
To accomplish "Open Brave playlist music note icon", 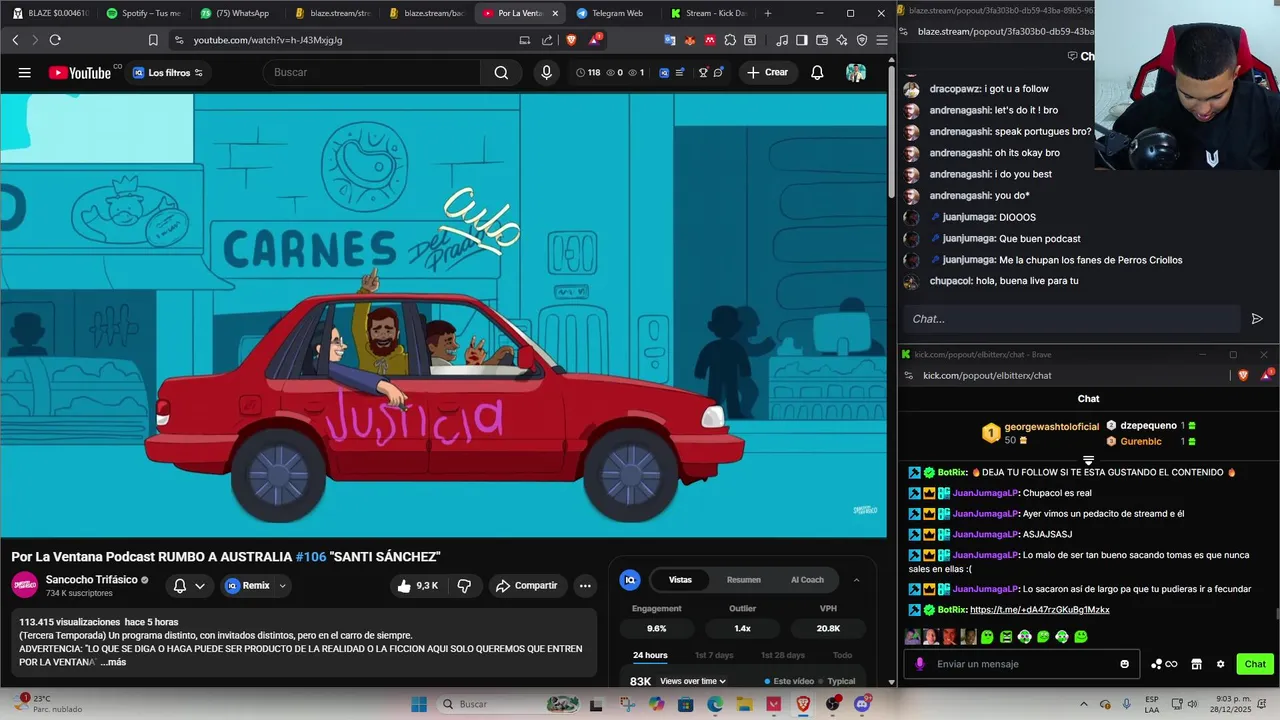I will 782,40.
